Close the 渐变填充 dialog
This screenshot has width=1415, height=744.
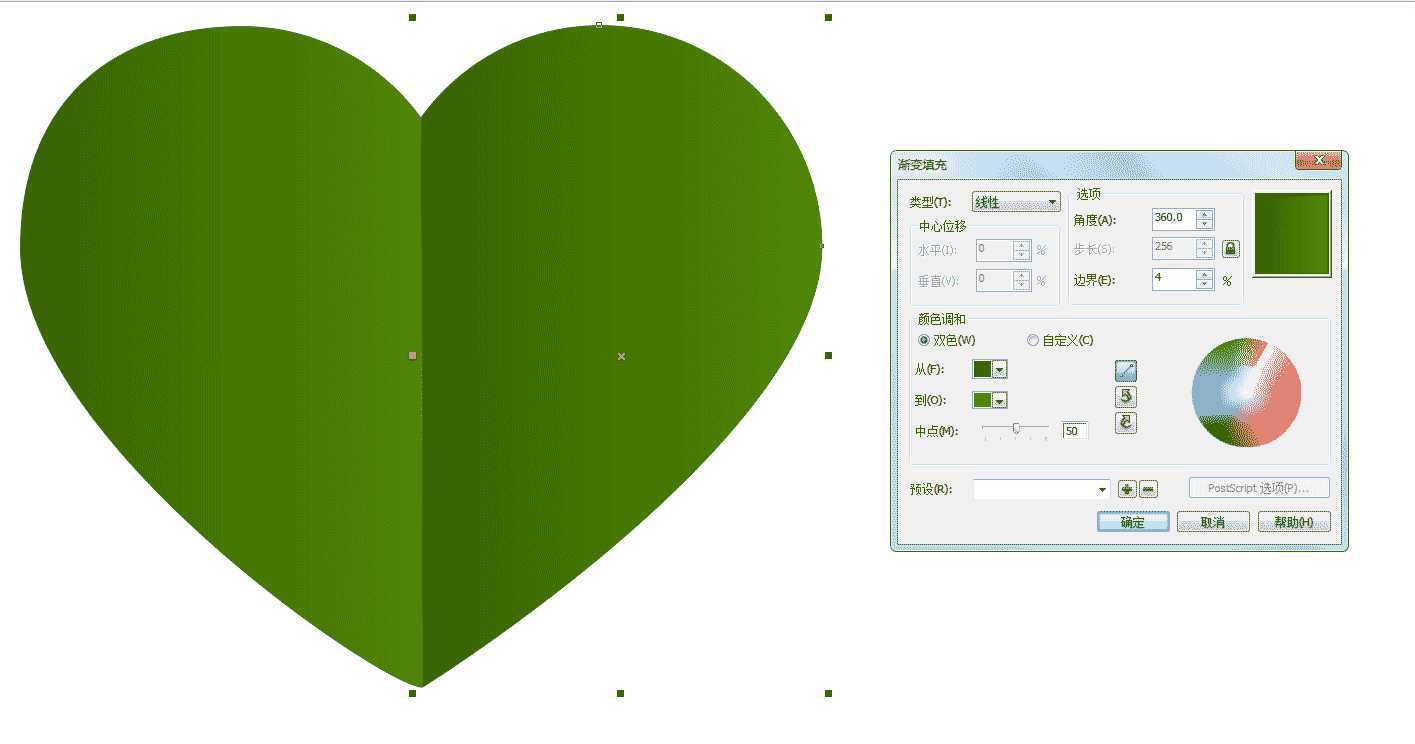click(x=1317, y=161)
